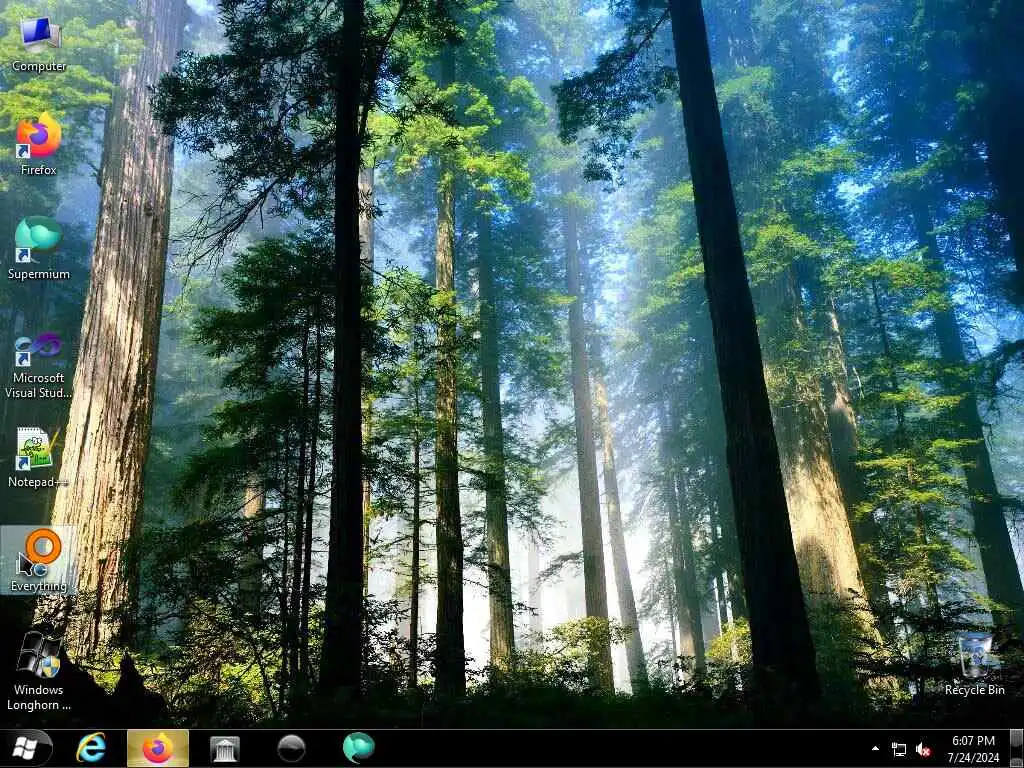Select the Supermium desktop shortcut
Screen dimensions: 1024x768
click(x=39, y=248)
